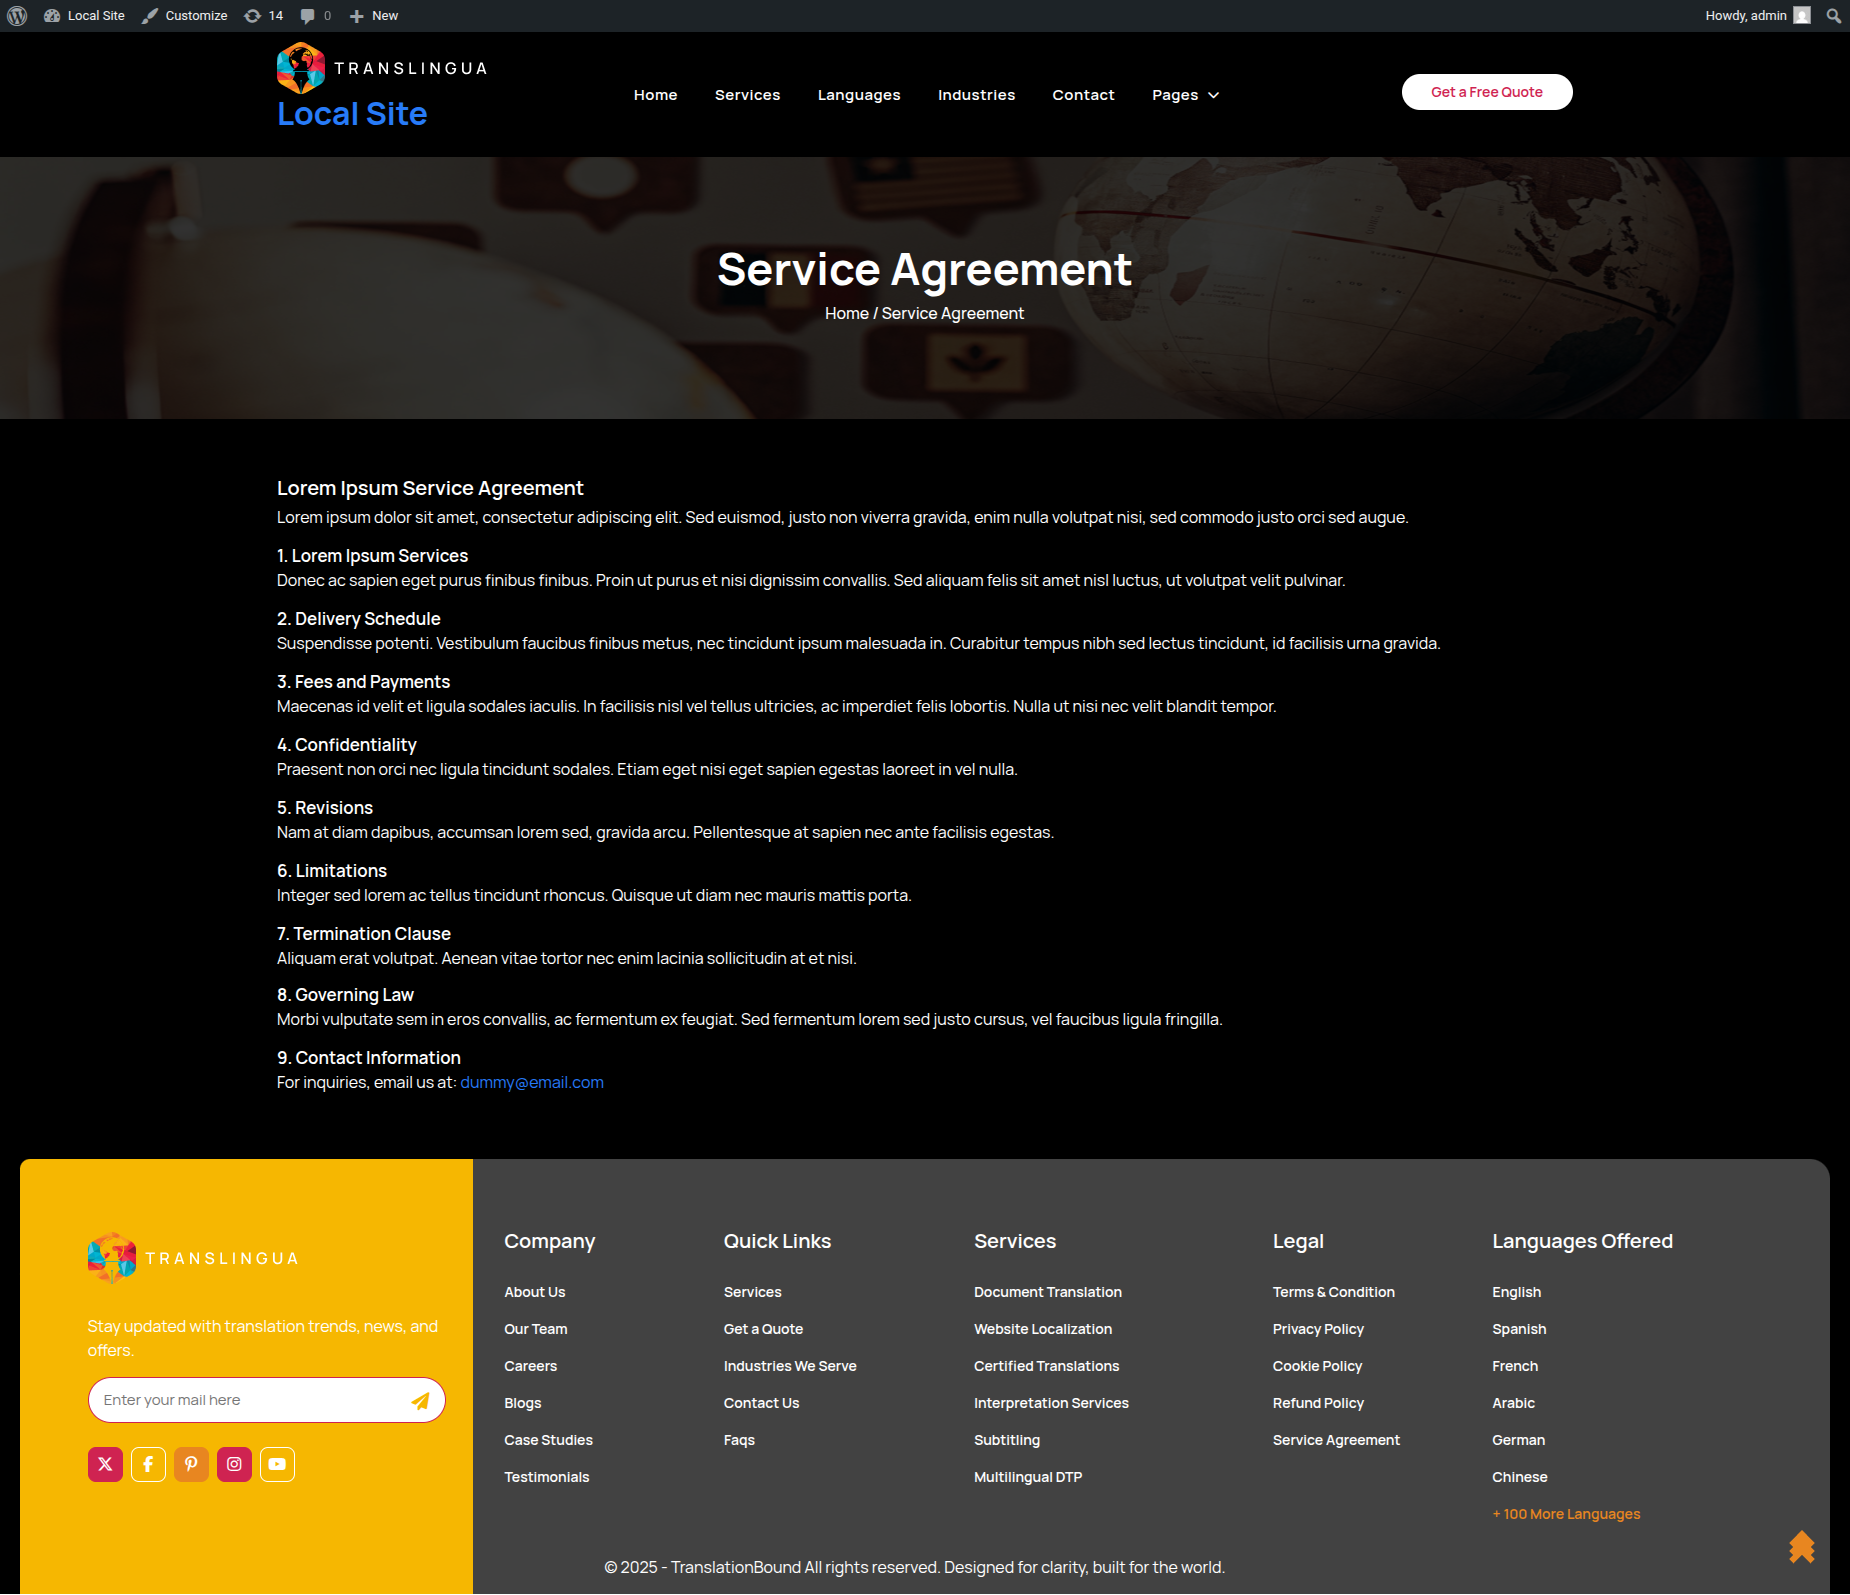Open the New content menu

point(374,16)
